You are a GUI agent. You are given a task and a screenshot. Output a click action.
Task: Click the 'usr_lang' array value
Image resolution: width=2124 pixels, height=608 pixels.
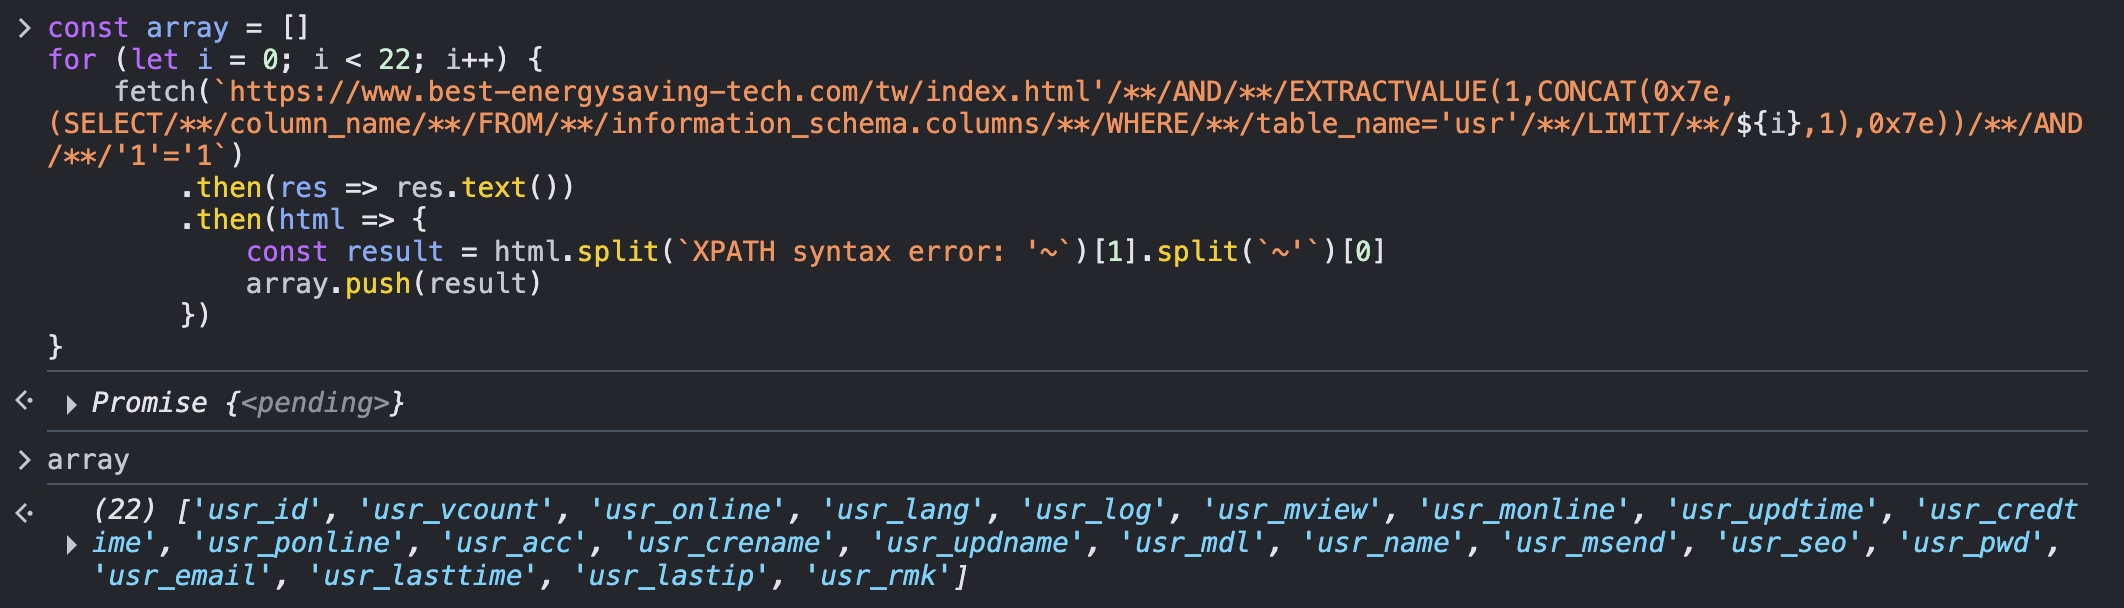903,509
